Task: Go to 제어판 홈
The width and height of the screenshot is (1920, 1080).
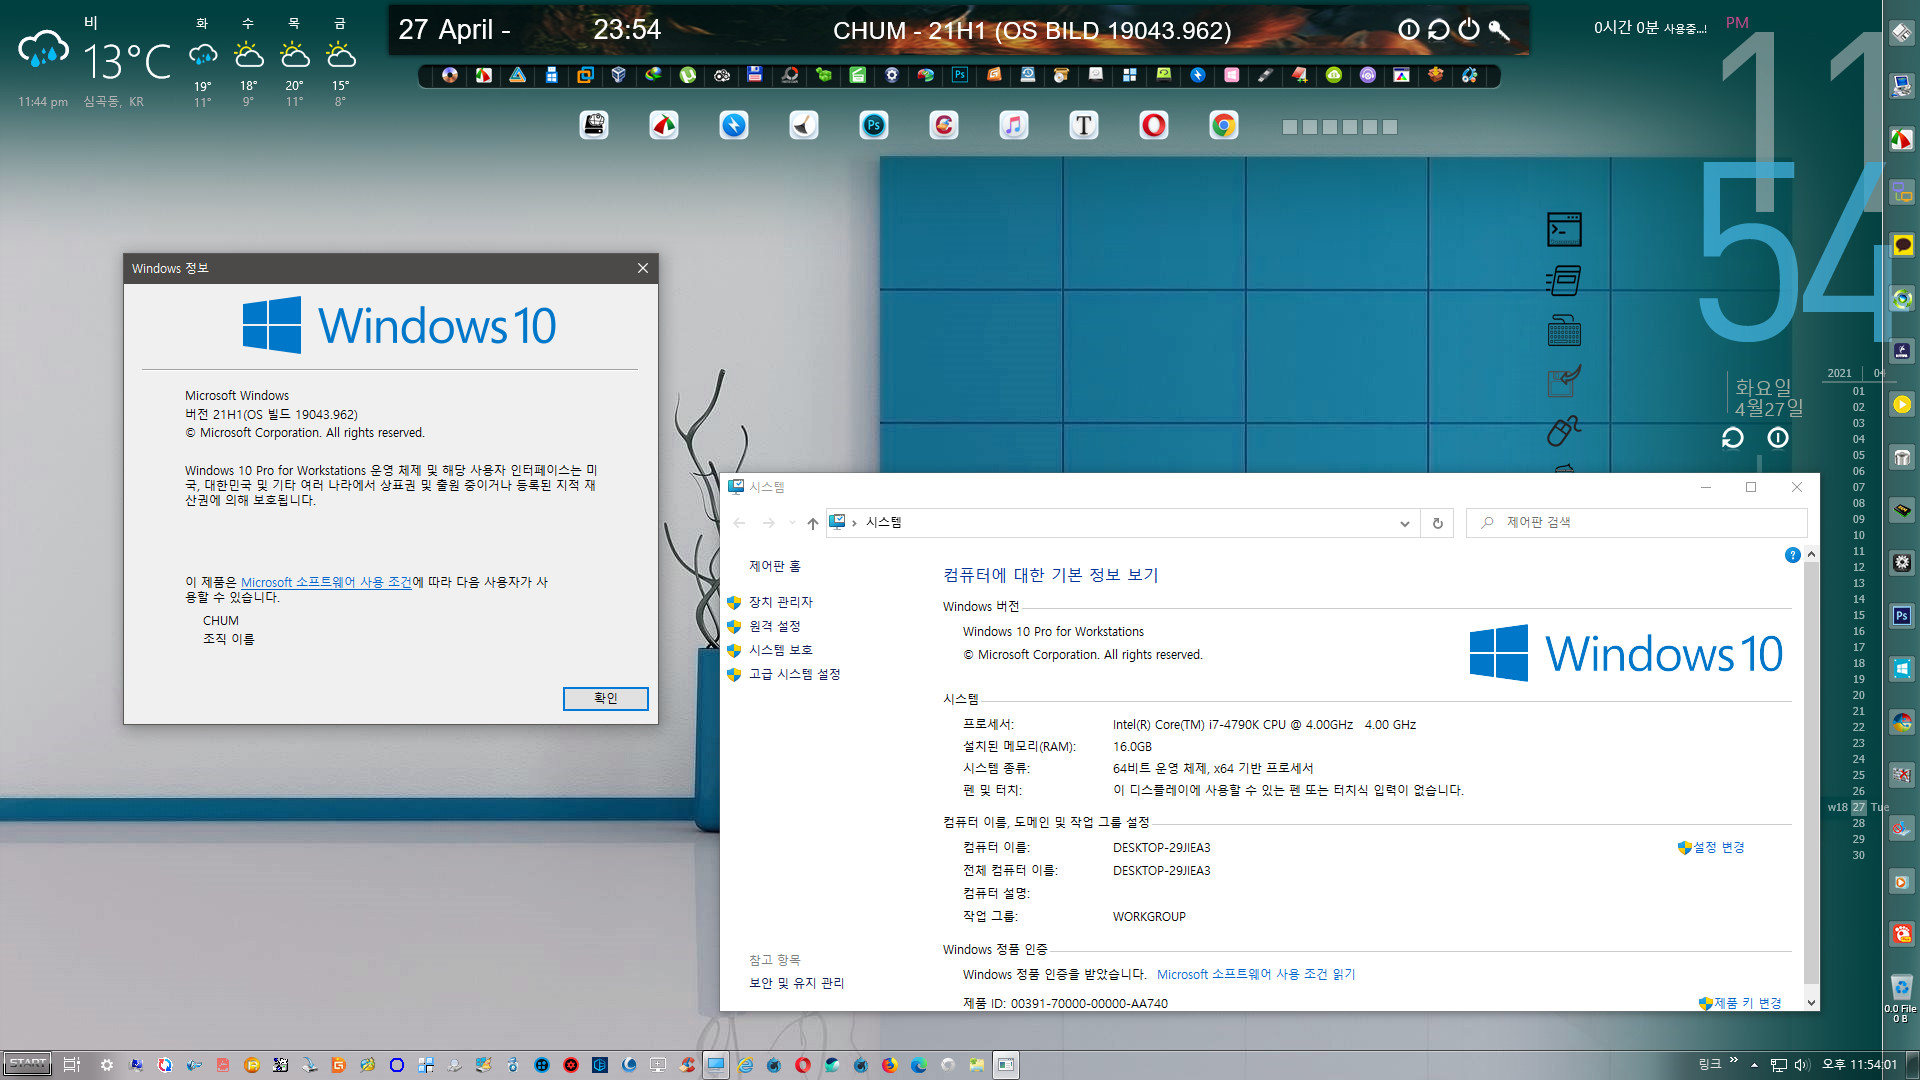Action: click(x=775, y=566)
